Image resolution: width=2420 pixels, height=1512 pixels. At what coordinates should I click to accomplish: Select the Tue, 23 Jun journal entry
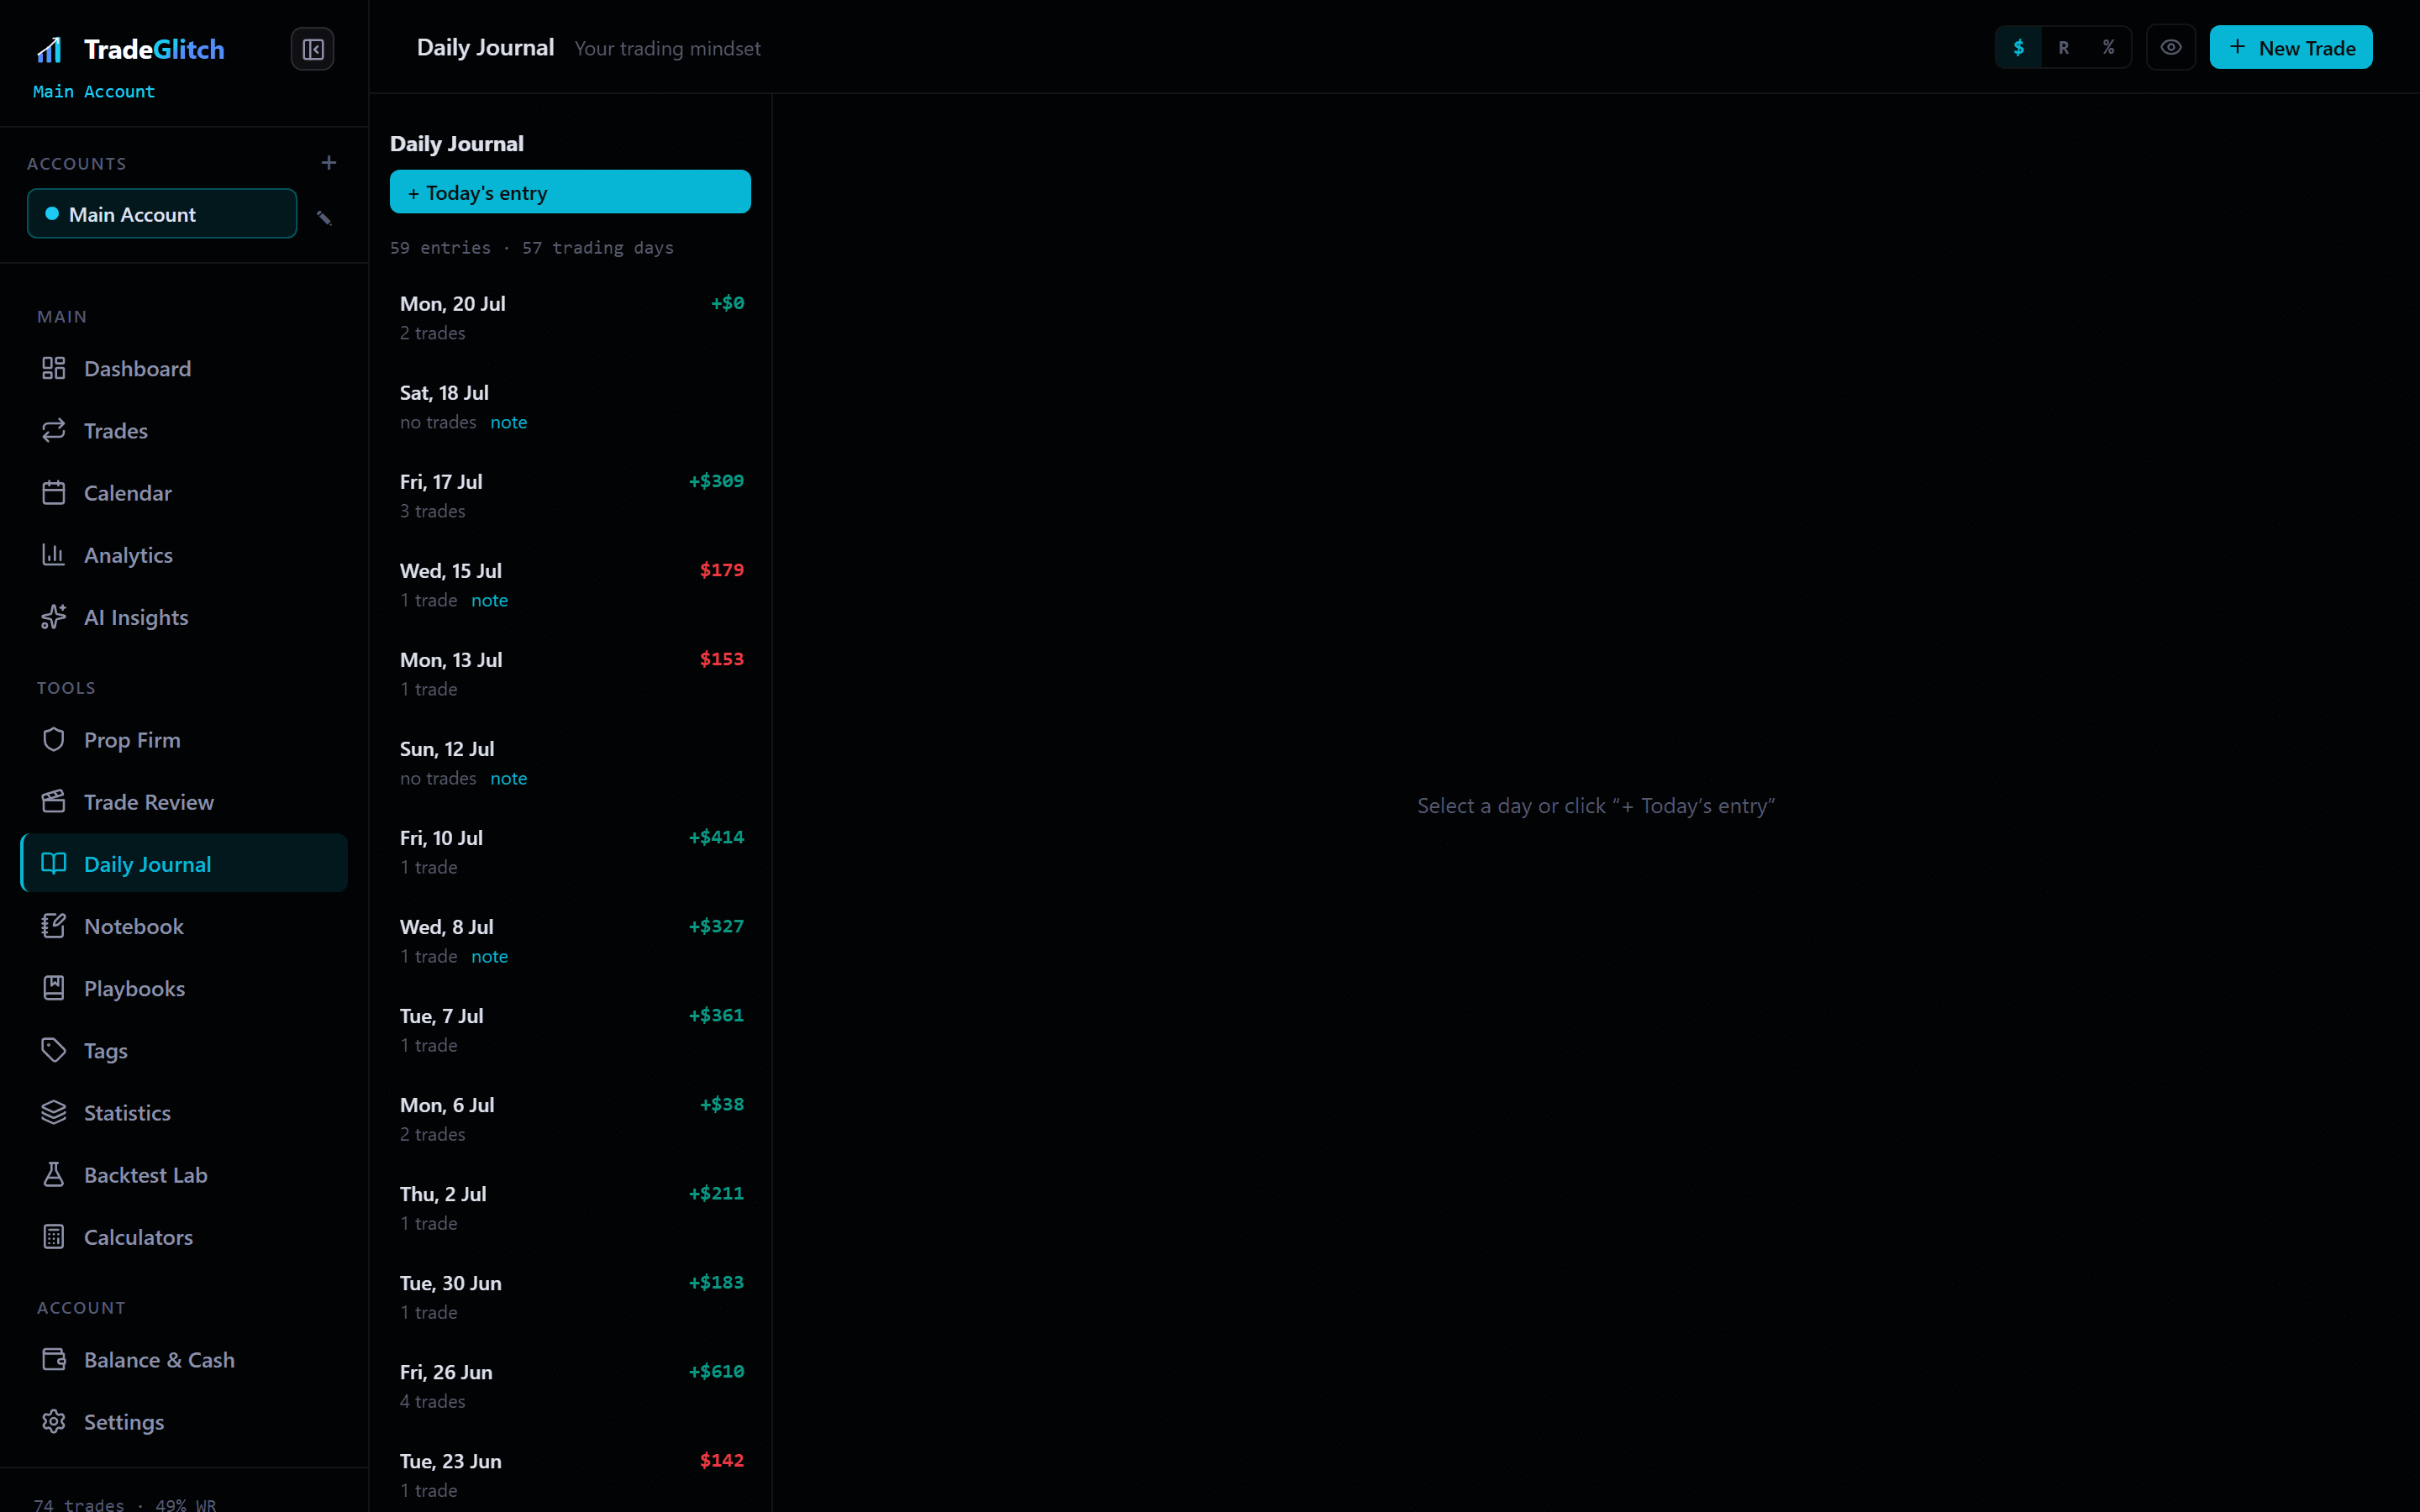[x=570, y=1474]
